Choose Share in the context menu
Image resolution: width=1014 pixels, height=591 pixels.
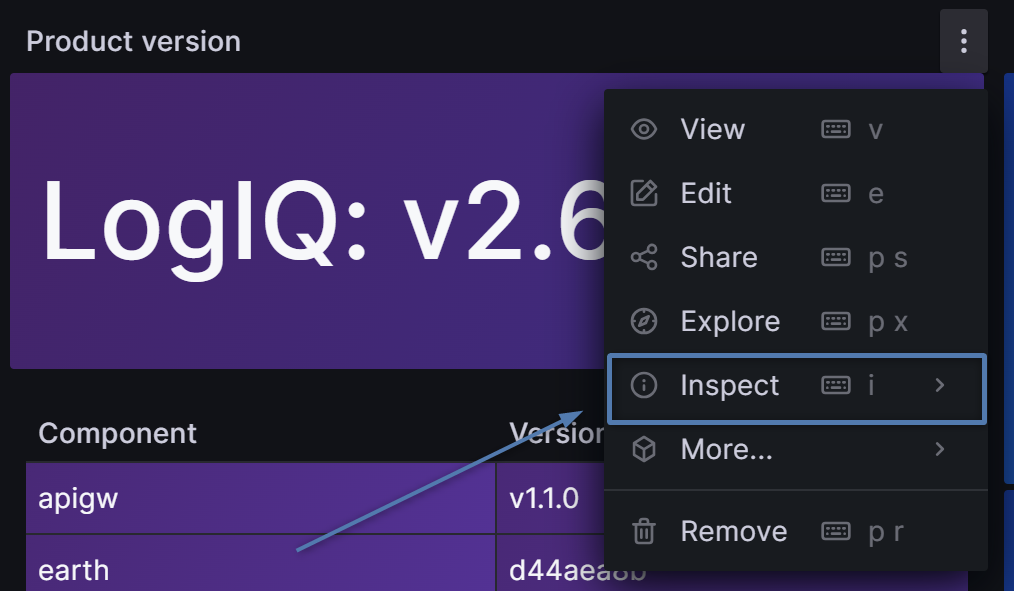[718, 257]
